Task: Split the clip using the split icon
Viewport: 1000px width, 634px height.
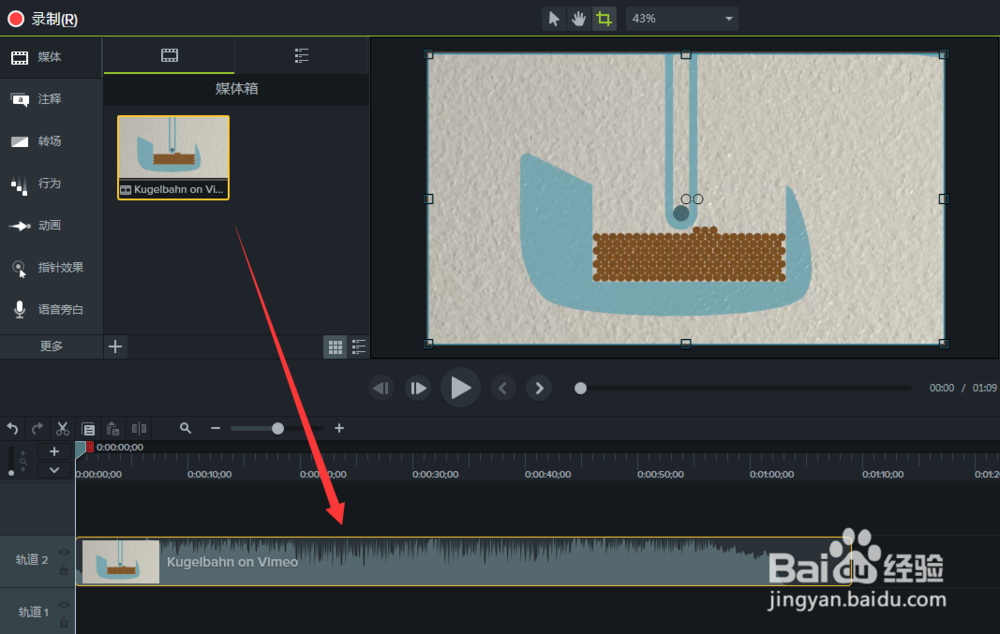Action: pos(139,428)
